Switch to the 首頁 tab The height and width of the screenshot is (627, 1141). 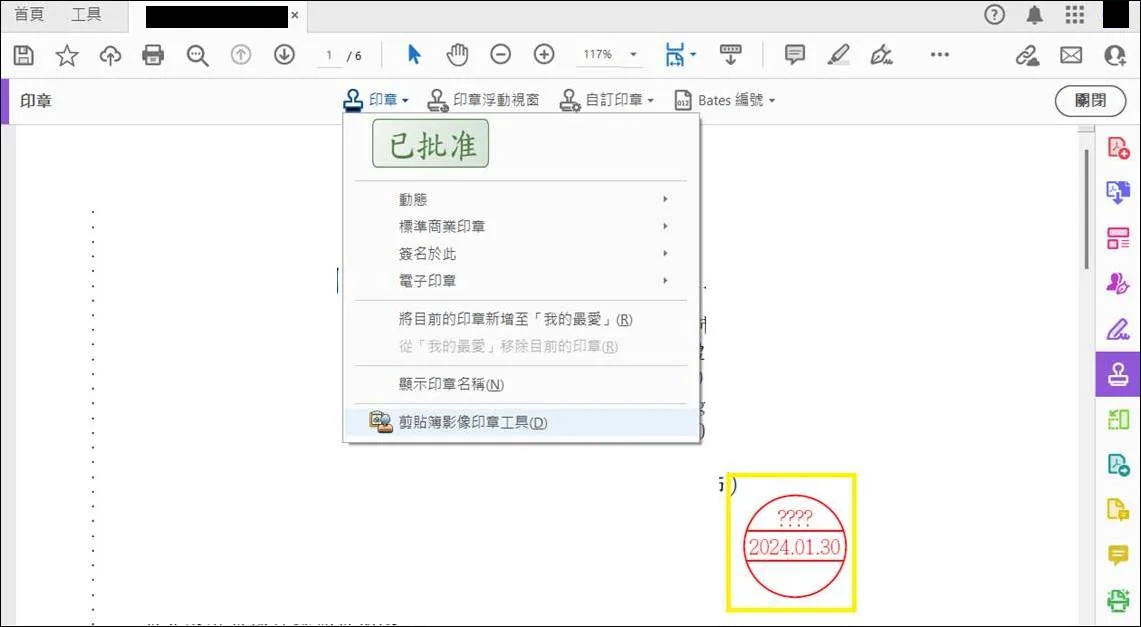click(29, 15)
